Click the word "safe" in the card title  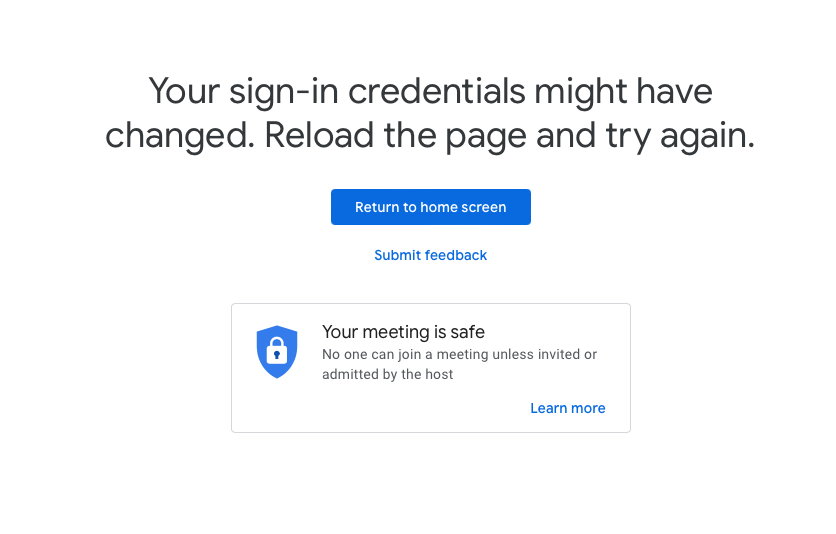[x=465, y=332]
